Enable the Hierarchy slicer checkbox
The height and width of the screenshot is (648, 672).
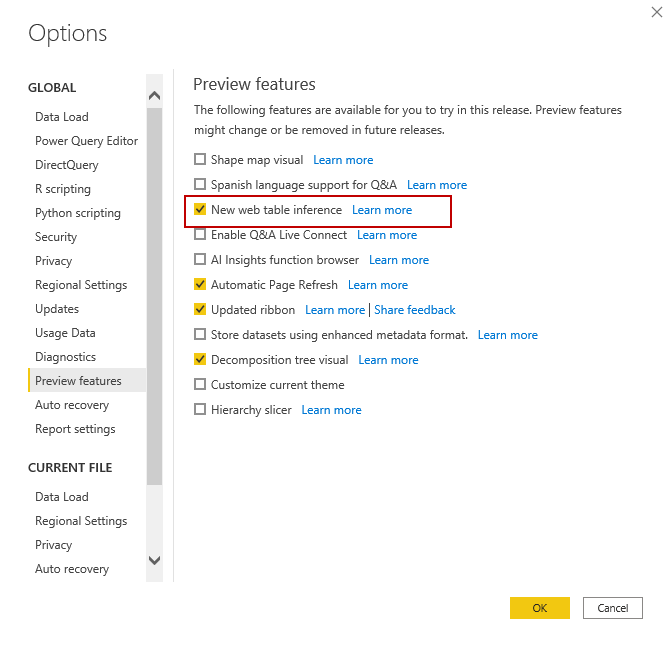click(x=200, y=410)
